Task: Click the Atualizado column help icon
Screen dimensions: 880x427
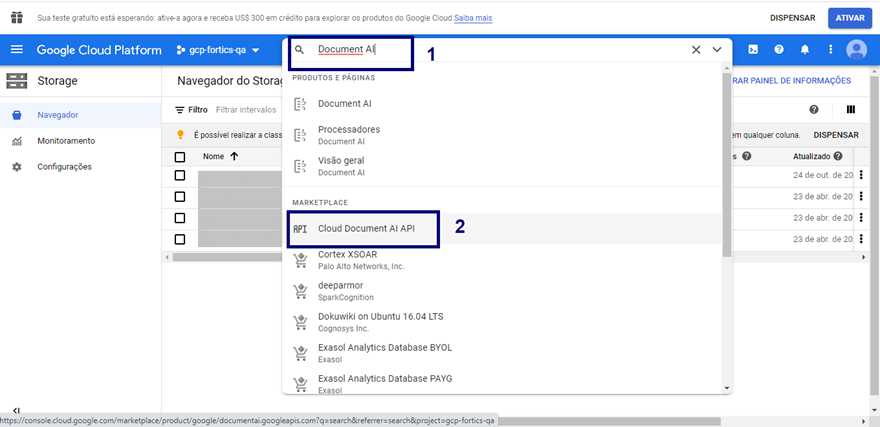Action: pyautogui.click(x=838, y=157)
